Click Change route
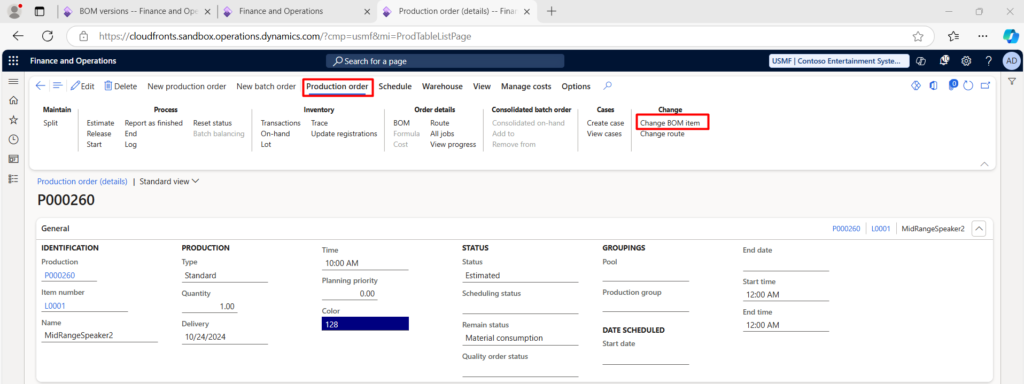The image size is (1024, 384). point(662,134)
